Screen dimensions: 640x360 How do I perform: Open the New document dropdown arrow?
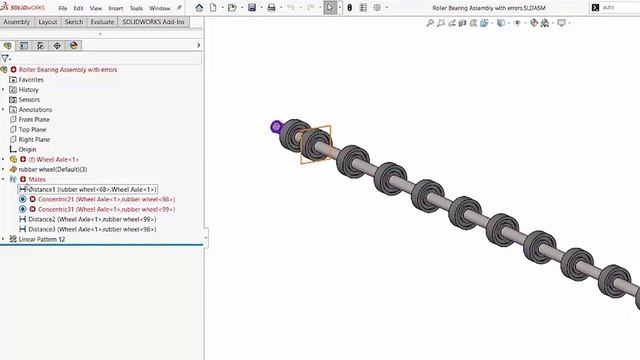222,8
